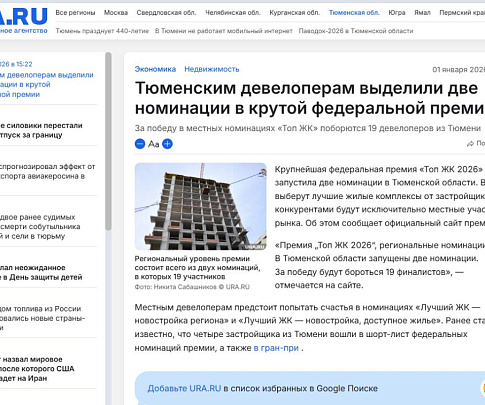Open the Челябинская обл. region tab
The height and width of the screenshot is (405, 485).
click(x=233, y=13)
